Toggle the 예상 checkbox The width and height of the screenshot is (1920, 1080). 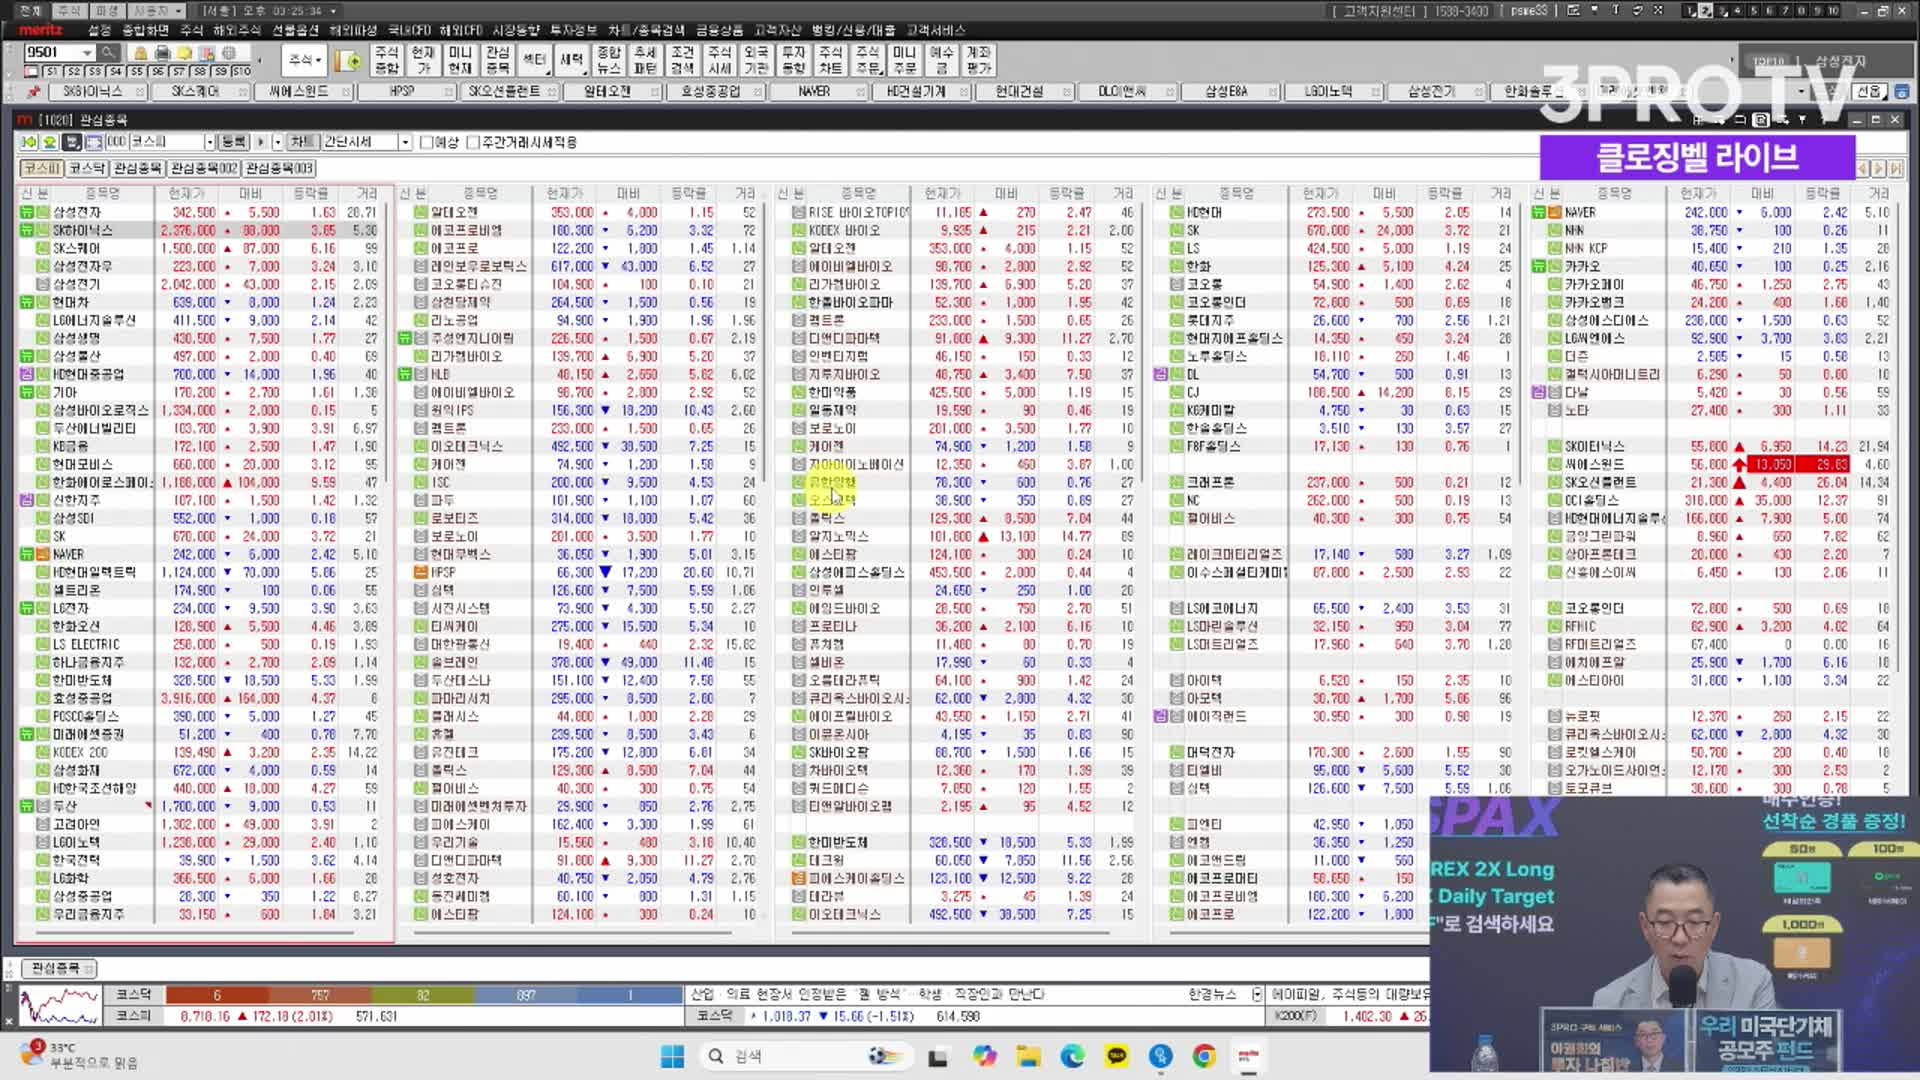coord(427,142)
